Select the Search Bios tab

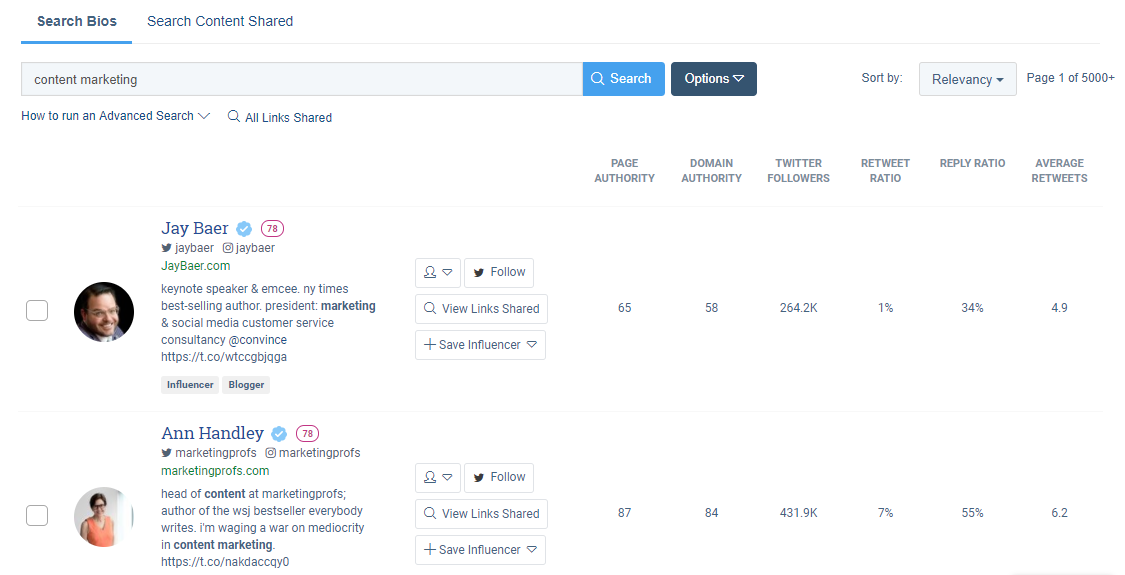point(76,21)
